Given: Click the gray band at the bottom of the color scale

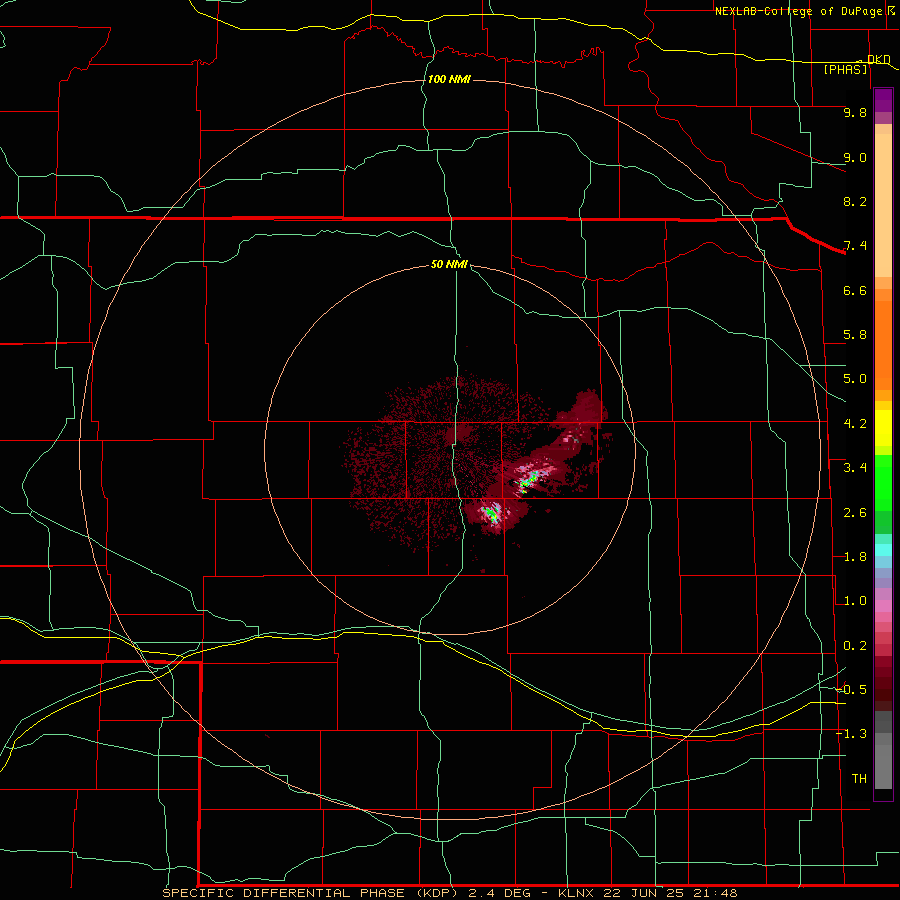Looking at the screenshot, I should 883,766.
